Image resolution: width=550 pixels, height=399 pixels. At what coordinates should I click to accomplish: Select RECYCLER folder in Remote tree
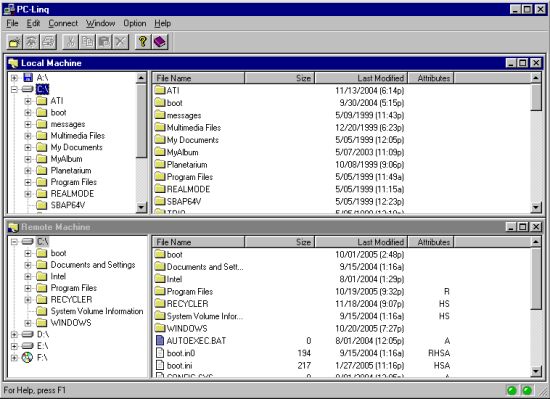click(71, 299)
